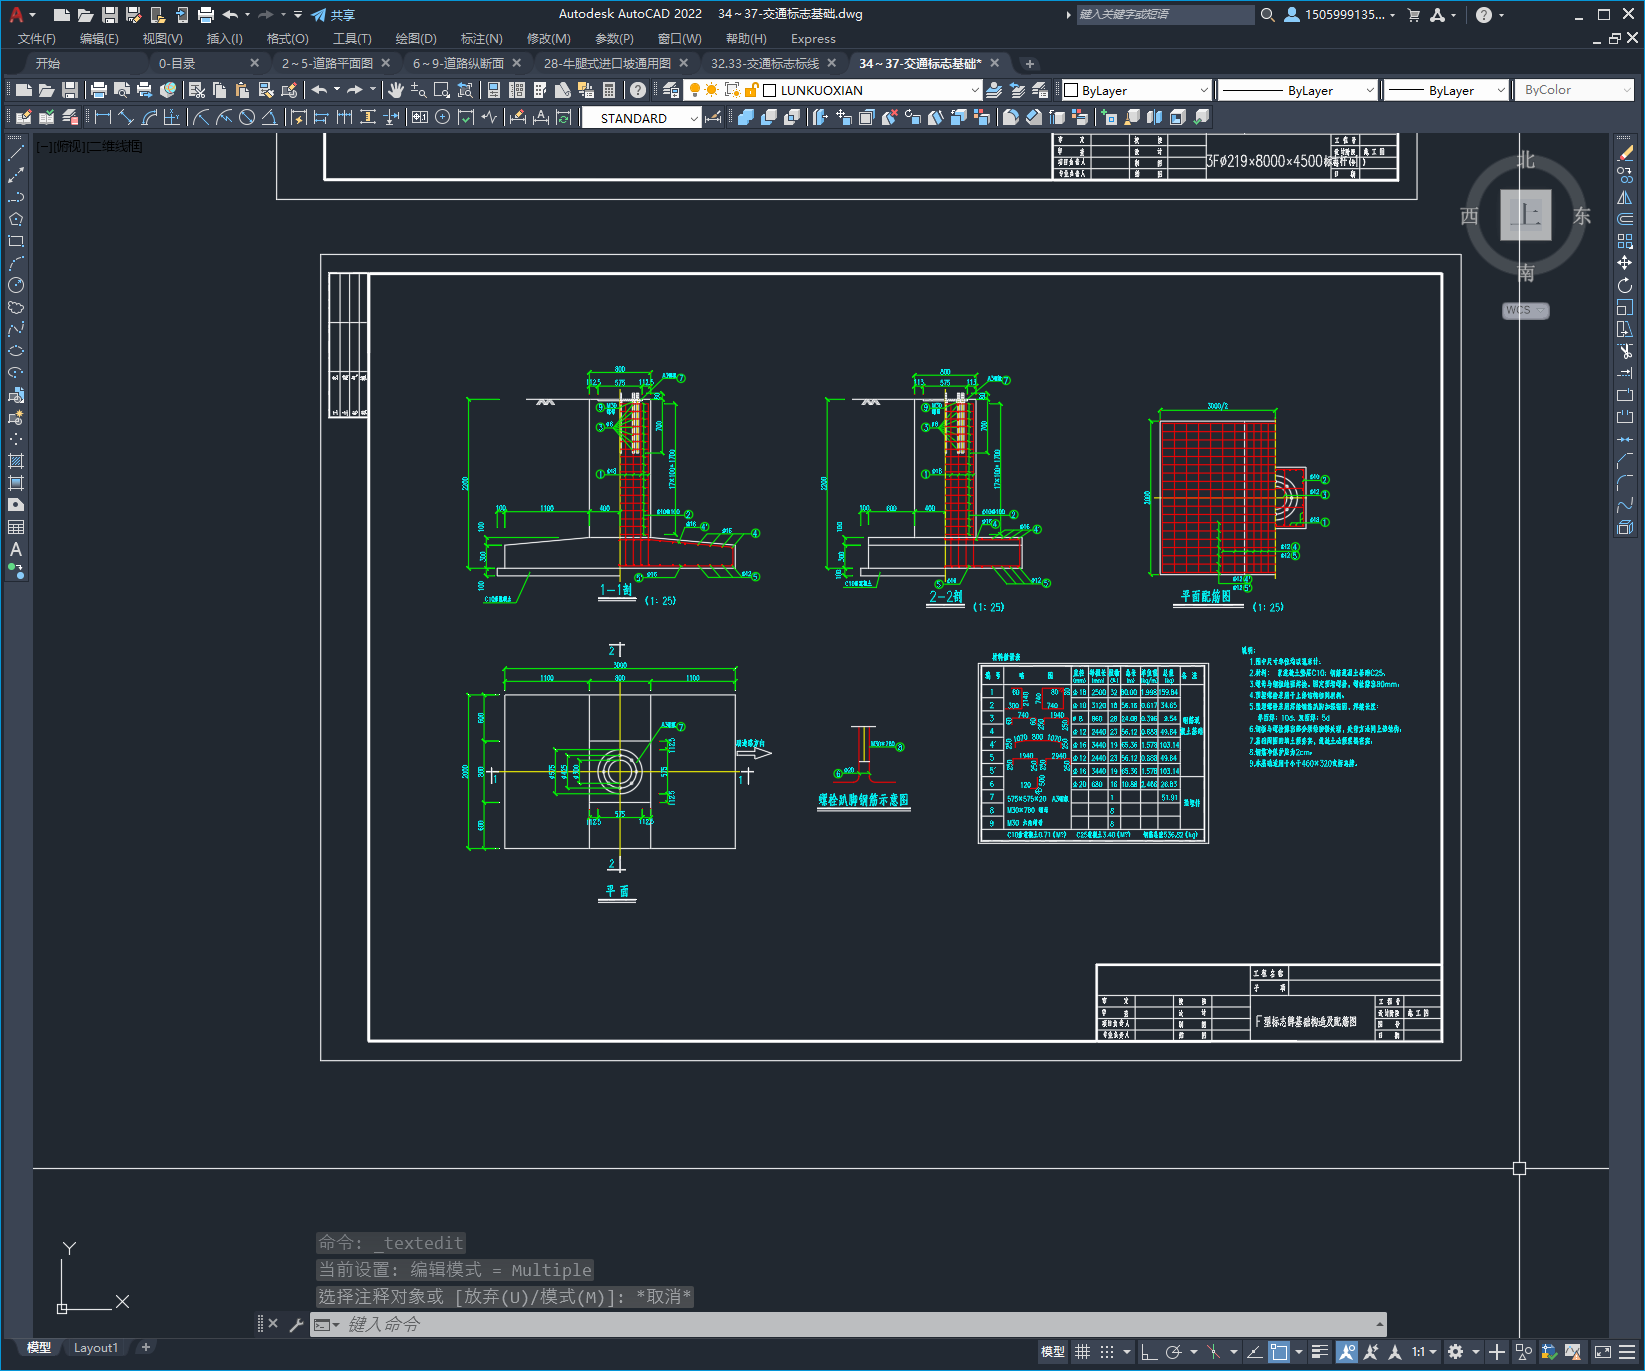
Task: Select the Circle draw tool
Action: pyautogui.click(x=16, y=285)
